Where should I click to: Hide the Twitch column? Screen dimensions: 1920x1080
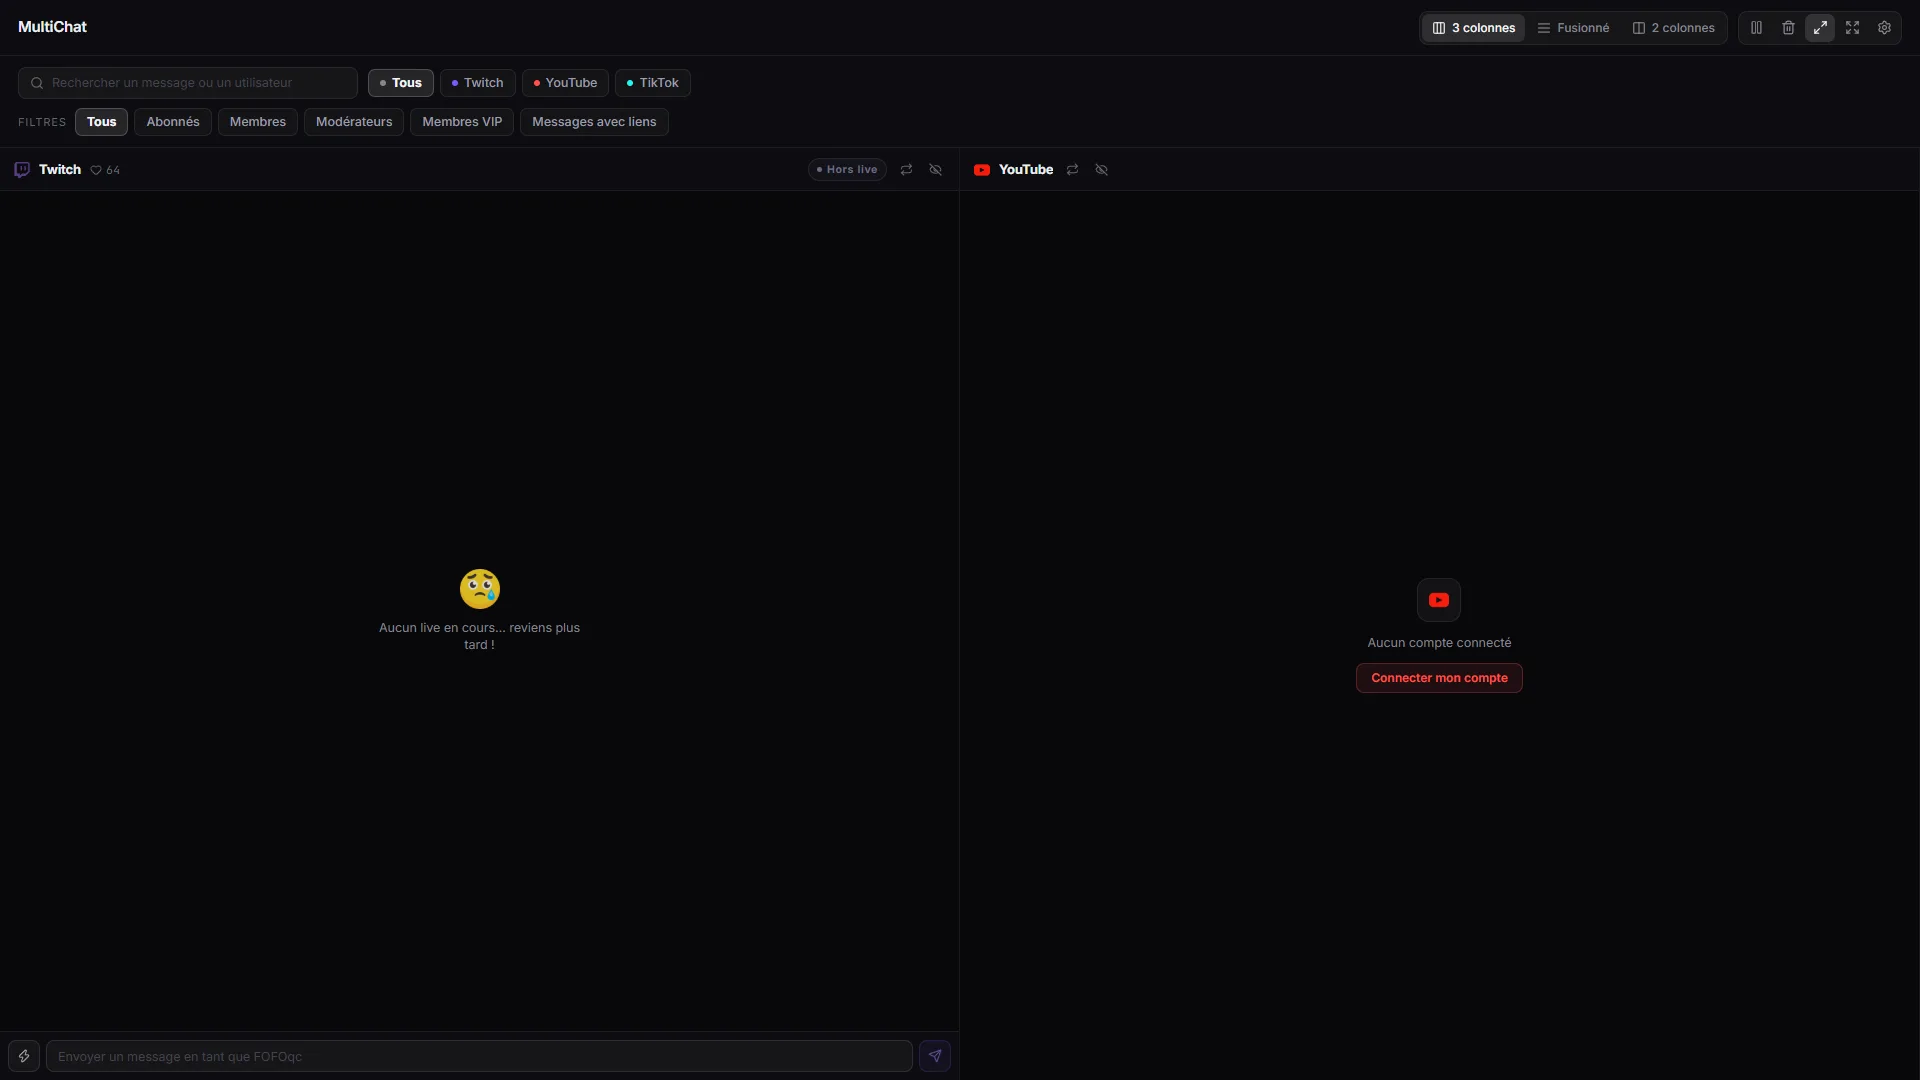(936, 170)
